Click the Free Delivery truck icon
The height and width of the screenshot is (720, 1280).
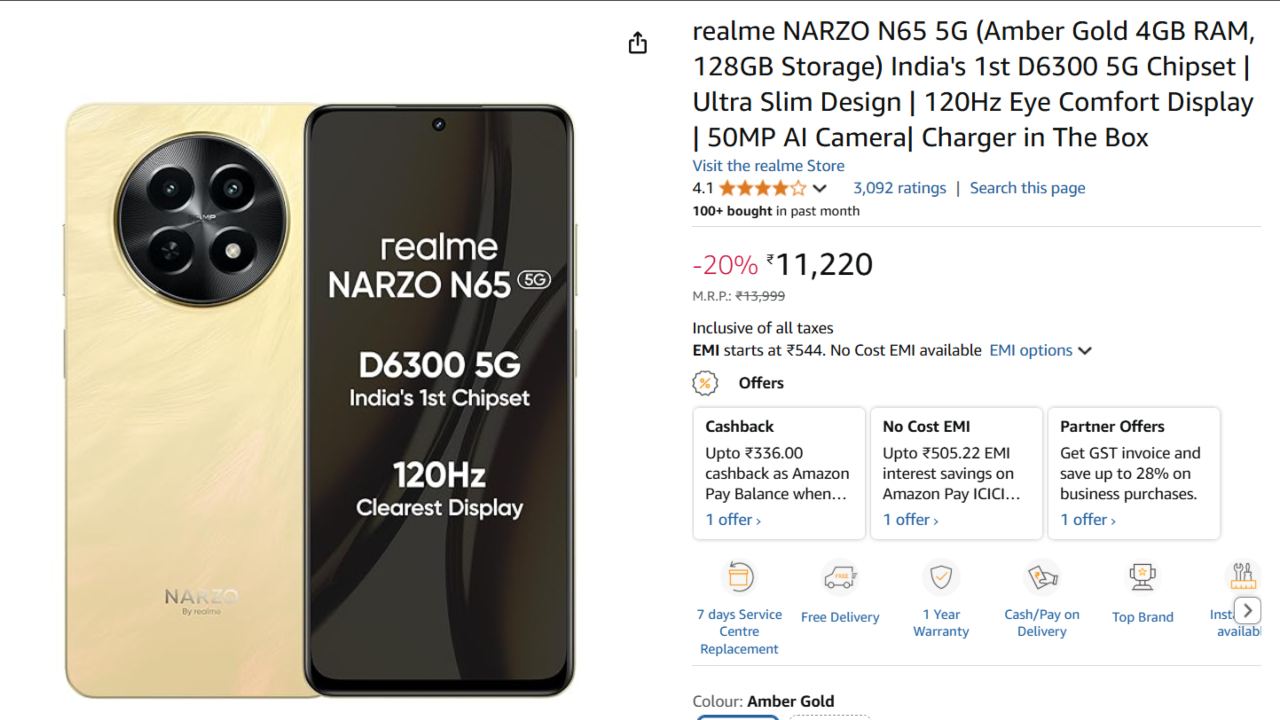(840, 577)
